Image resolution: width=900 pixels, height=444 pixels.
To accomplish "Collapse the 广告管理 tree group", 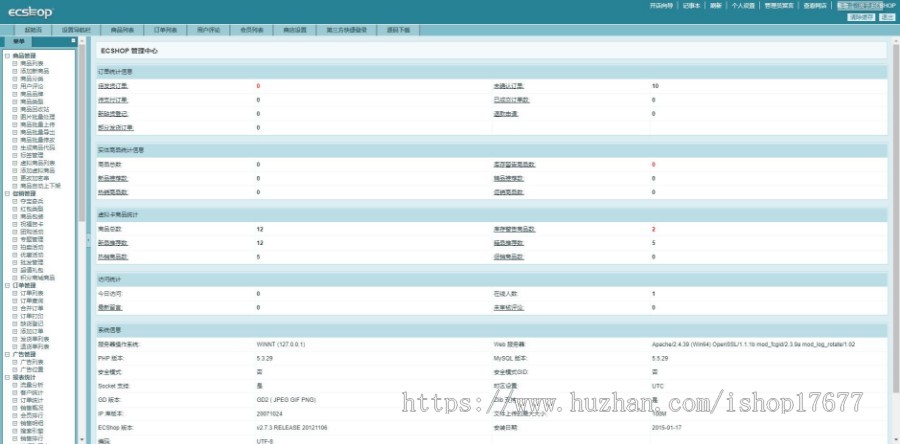I will point(7,355).
